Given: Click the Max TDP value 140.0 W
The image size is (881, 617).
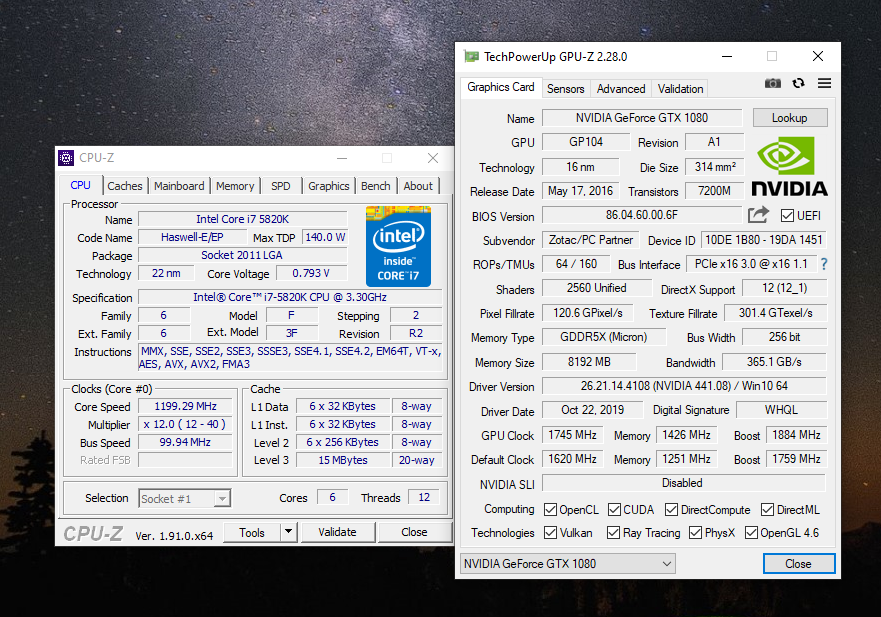Looking at the screenshot, I should [x=325, y=237].
